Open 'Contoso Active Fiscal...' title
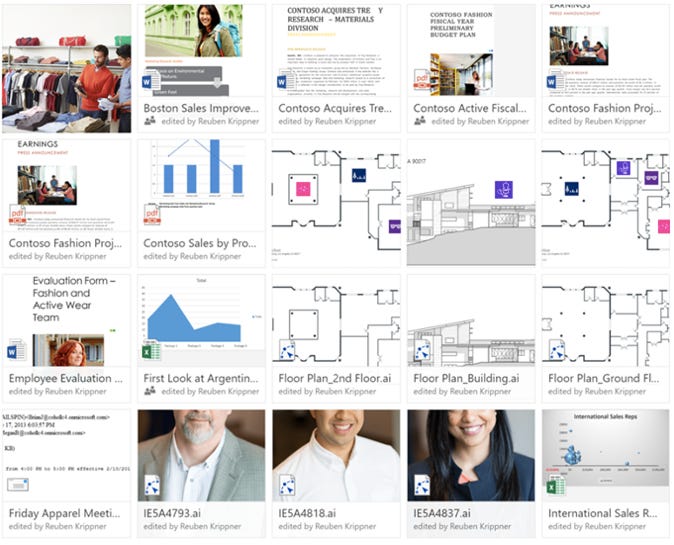This screenshot has width=674, height=545. pos(470,108)
